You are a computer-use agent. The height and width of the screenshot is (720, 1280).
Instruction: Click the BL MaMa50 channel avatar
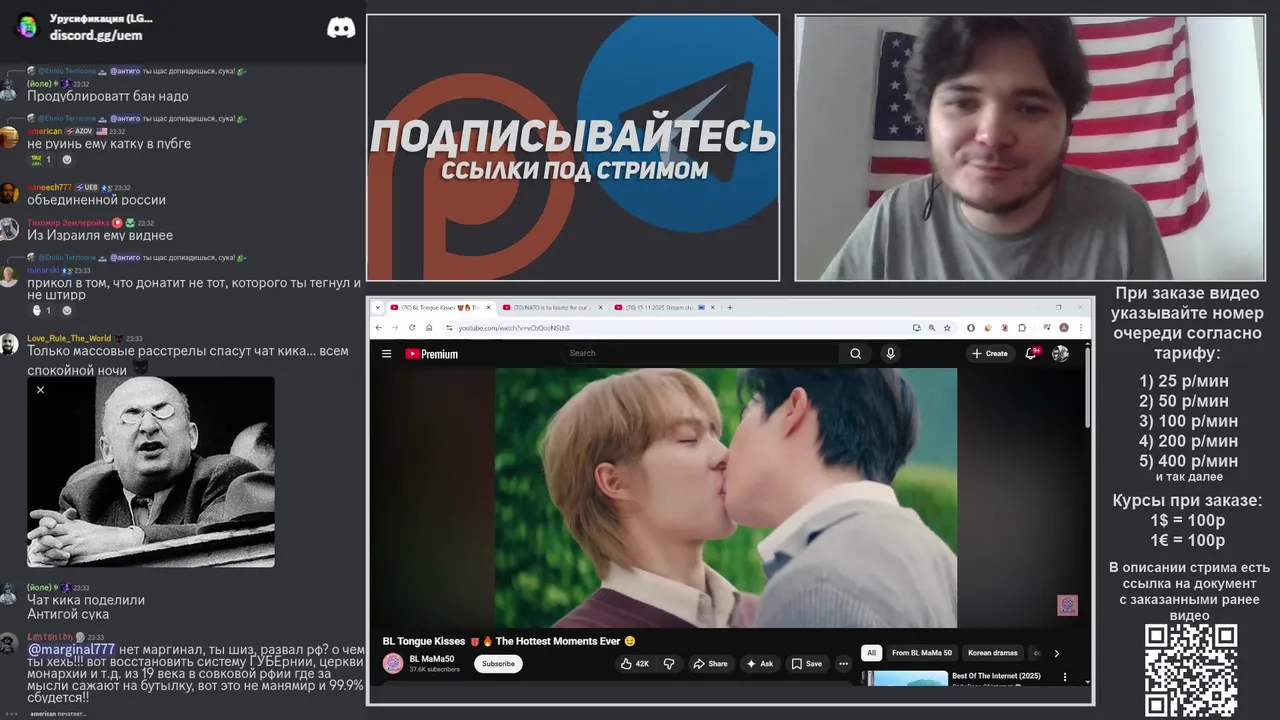[393, 663]
